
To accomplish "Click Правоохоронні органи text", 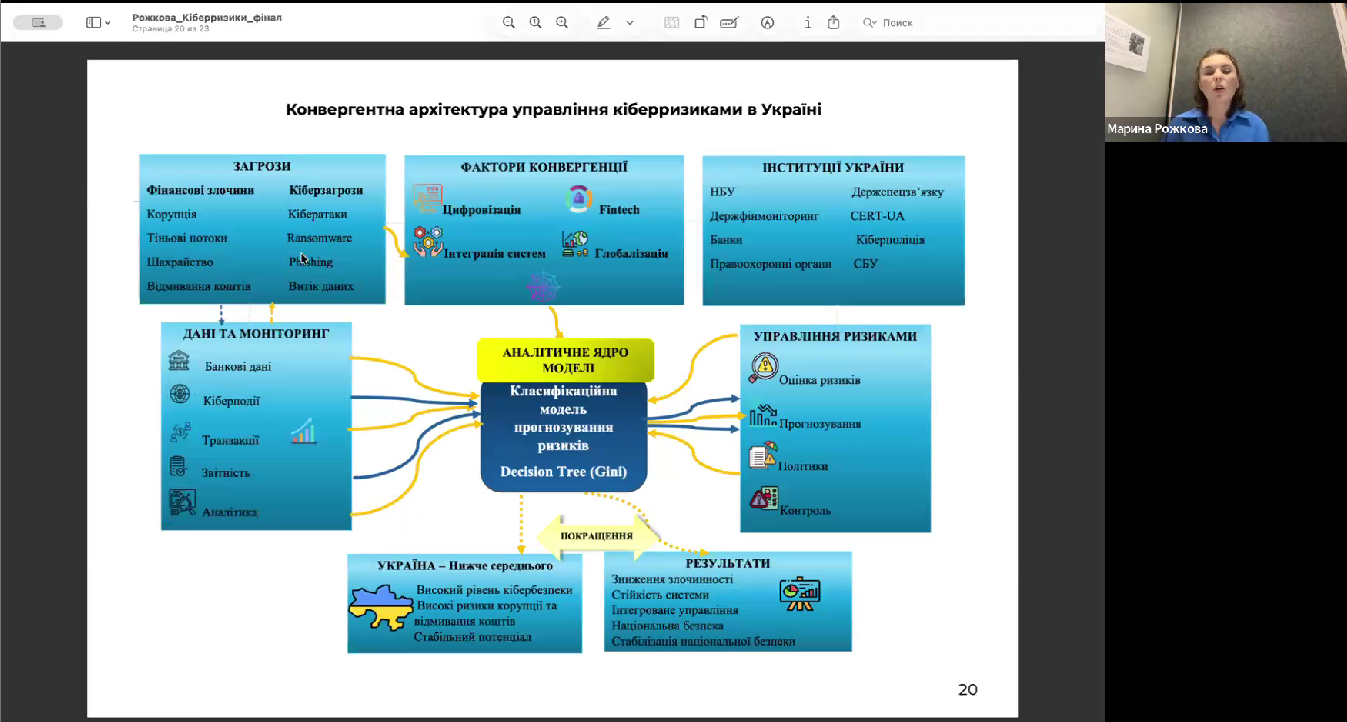I will tap(770, 264).
